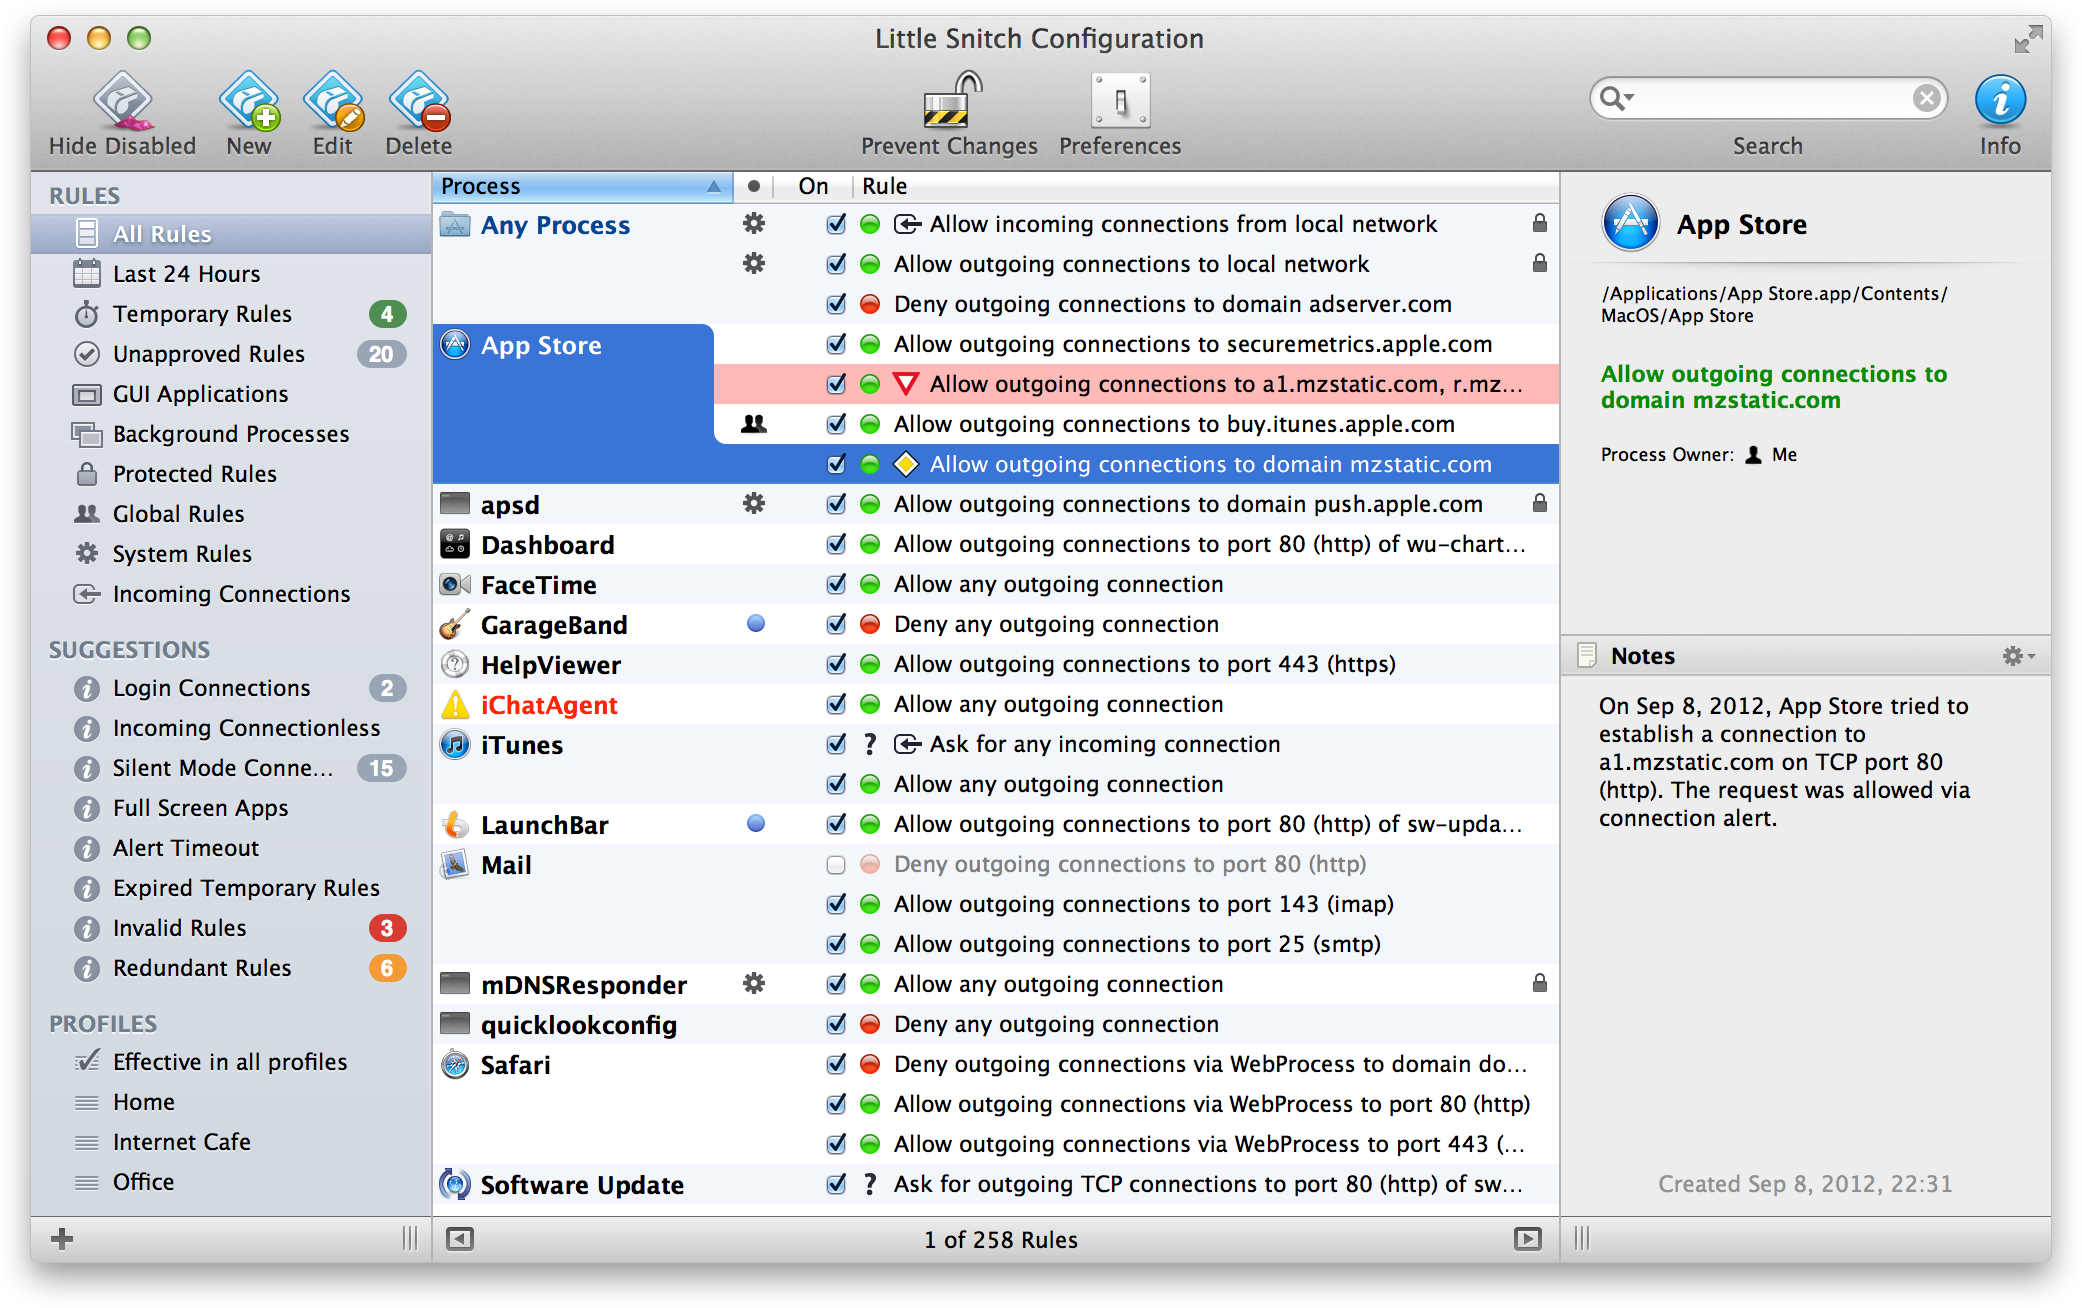Select Unapproved Rules in the sidebar
The height and width of the screenshot is (1308, 2082).
point(208,354)
